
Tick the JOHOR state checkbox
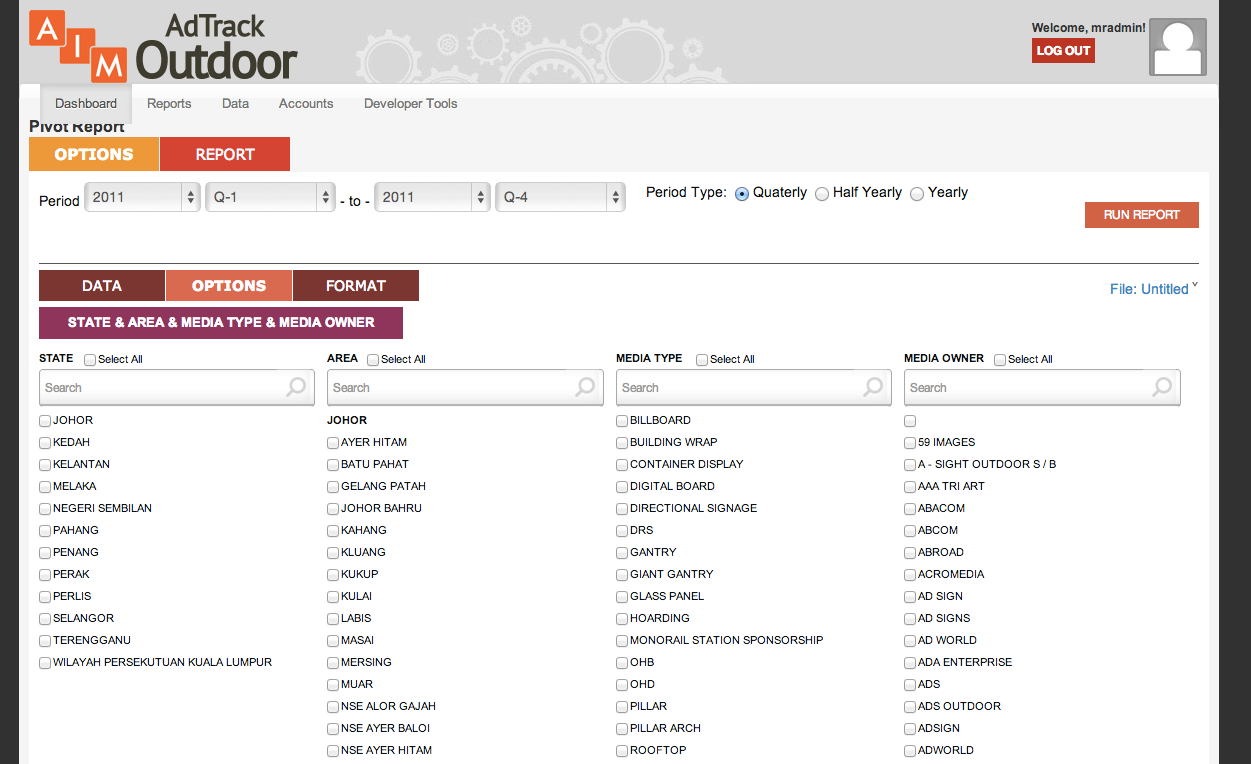(45, 421)
